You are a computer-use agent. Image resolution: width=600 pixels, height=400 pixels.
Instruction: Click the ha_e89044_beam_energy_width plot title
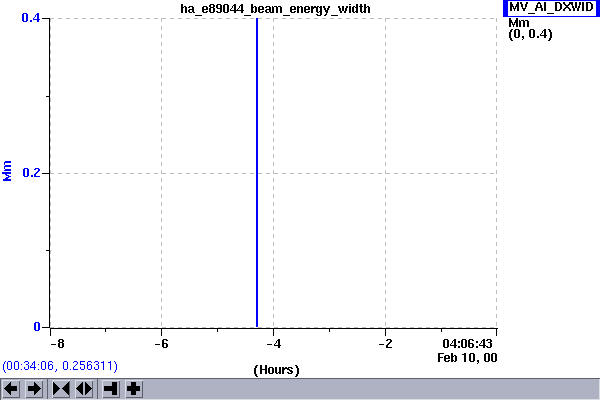(x=273, y=8)
